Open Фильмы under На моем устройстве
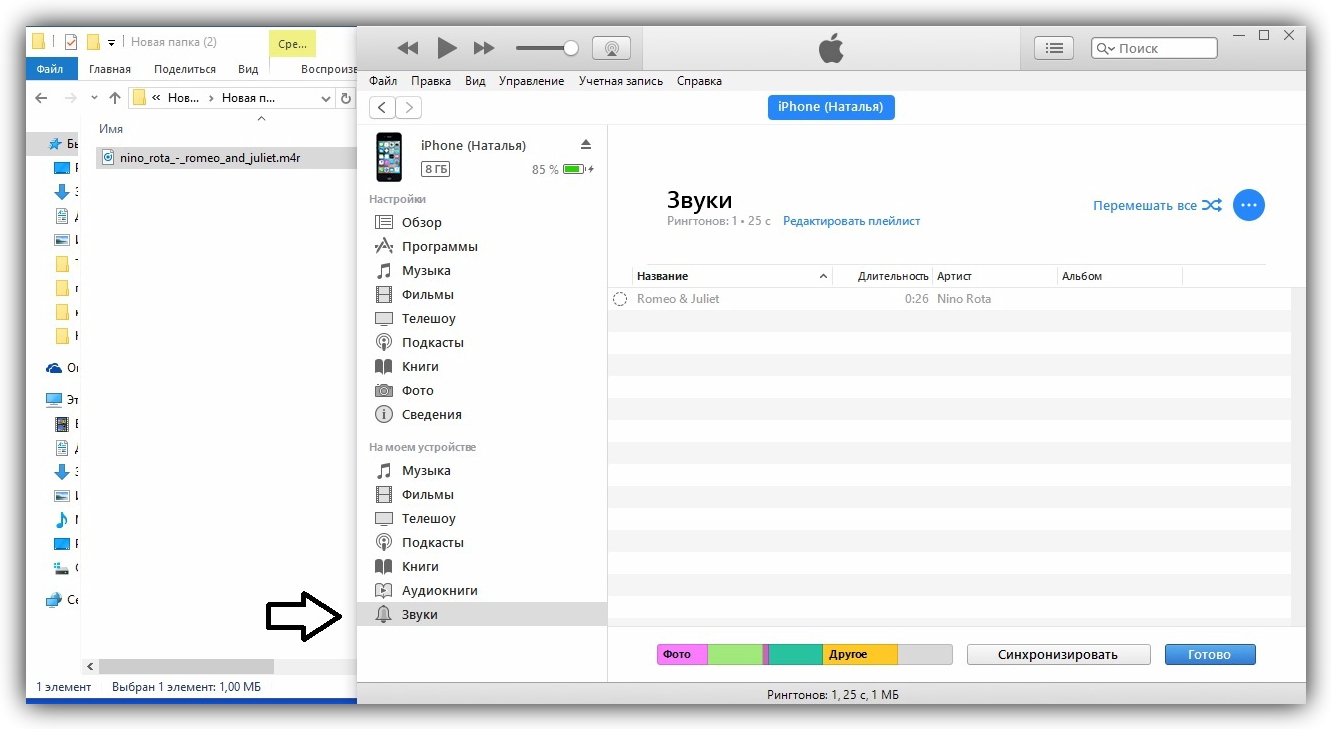Image resolution: width=1331 pixels, height=729 pixels. [481, 494]
